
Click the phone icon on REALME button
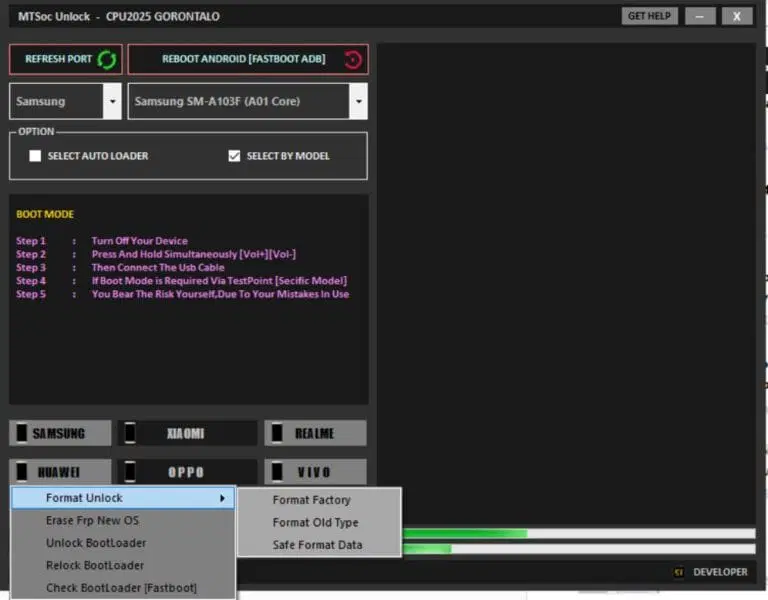click(277, 433)
